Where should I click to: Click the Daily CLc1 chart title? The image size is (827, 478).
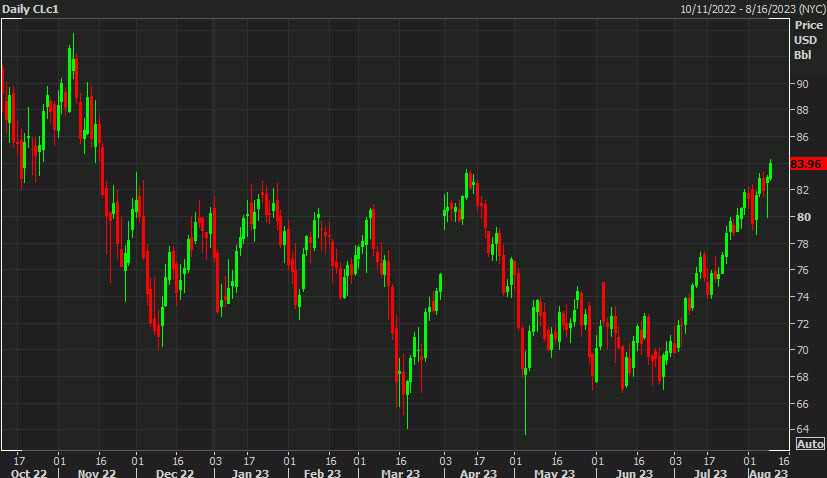click(31, 9)
